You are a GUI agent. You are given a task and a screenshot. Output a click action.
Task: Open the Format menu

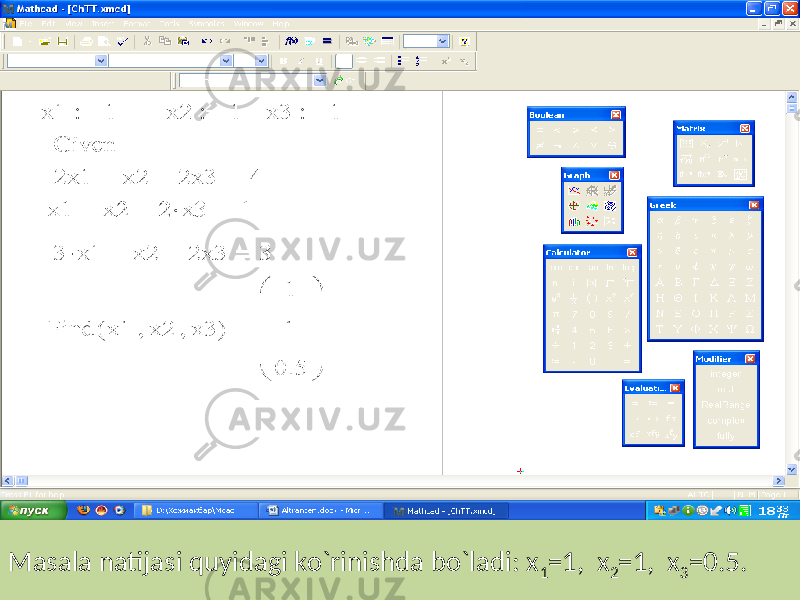(x=137, y=24)
